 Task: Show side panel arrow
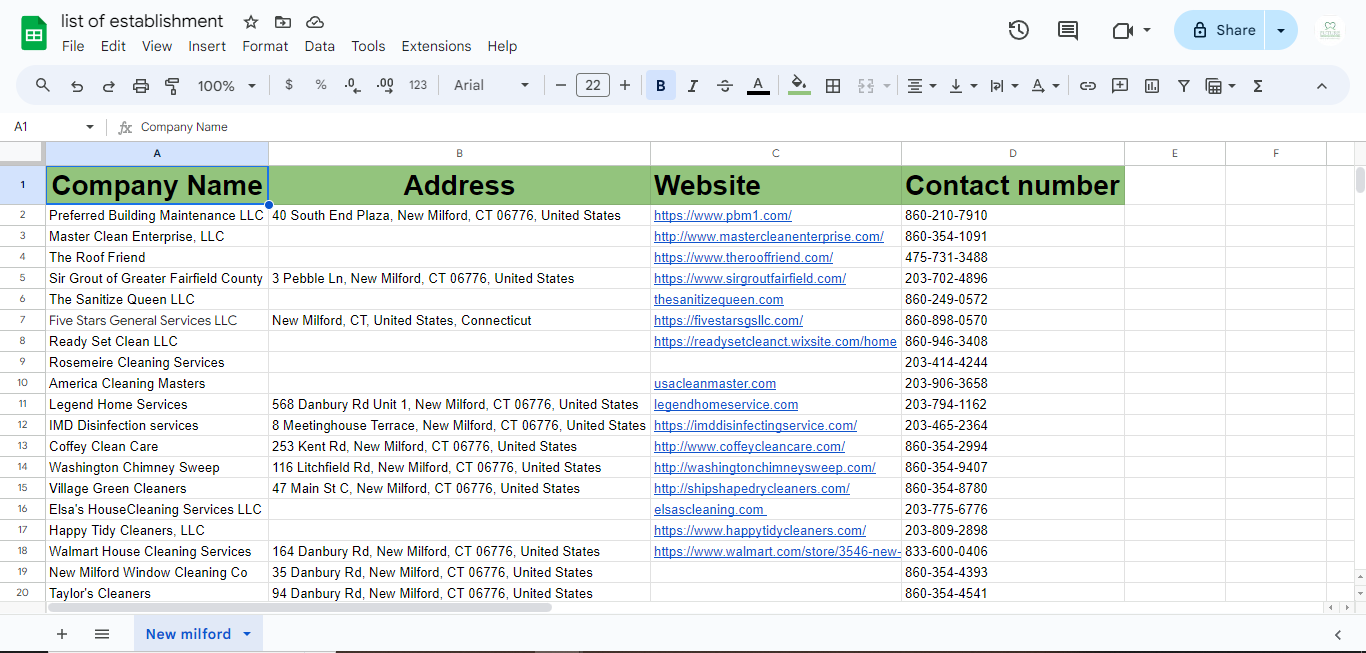1338,634
